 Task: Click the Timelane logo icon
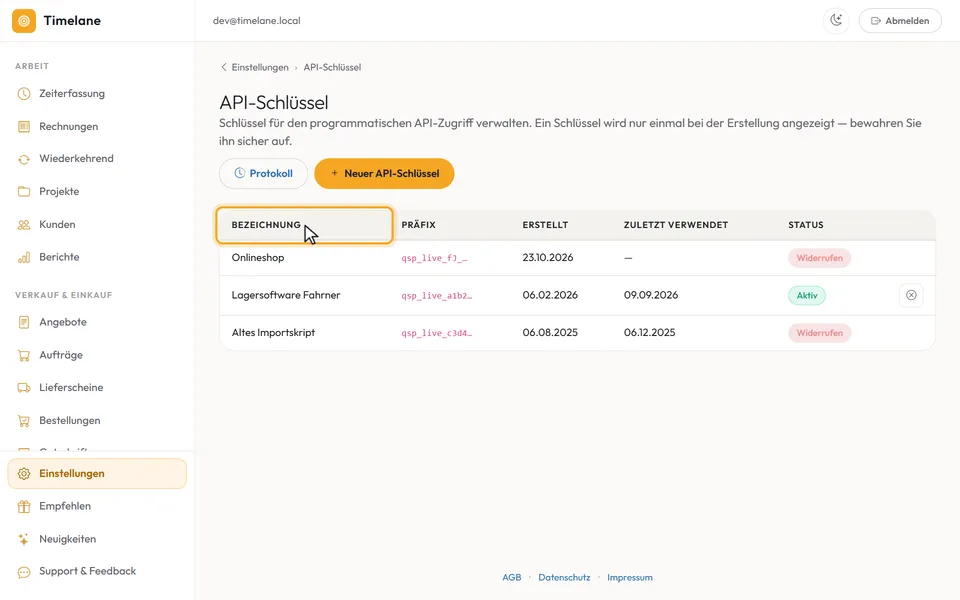coord(24,21)
